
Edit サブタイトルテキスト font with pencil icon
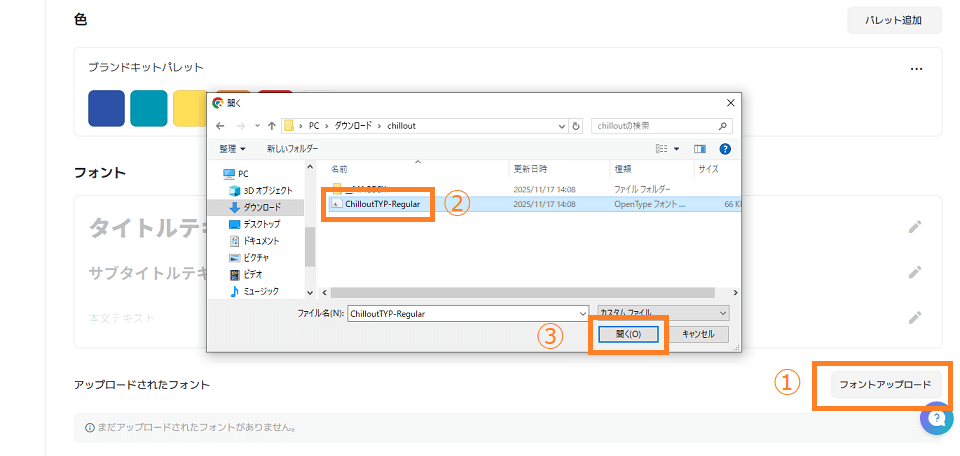point(915,272)
